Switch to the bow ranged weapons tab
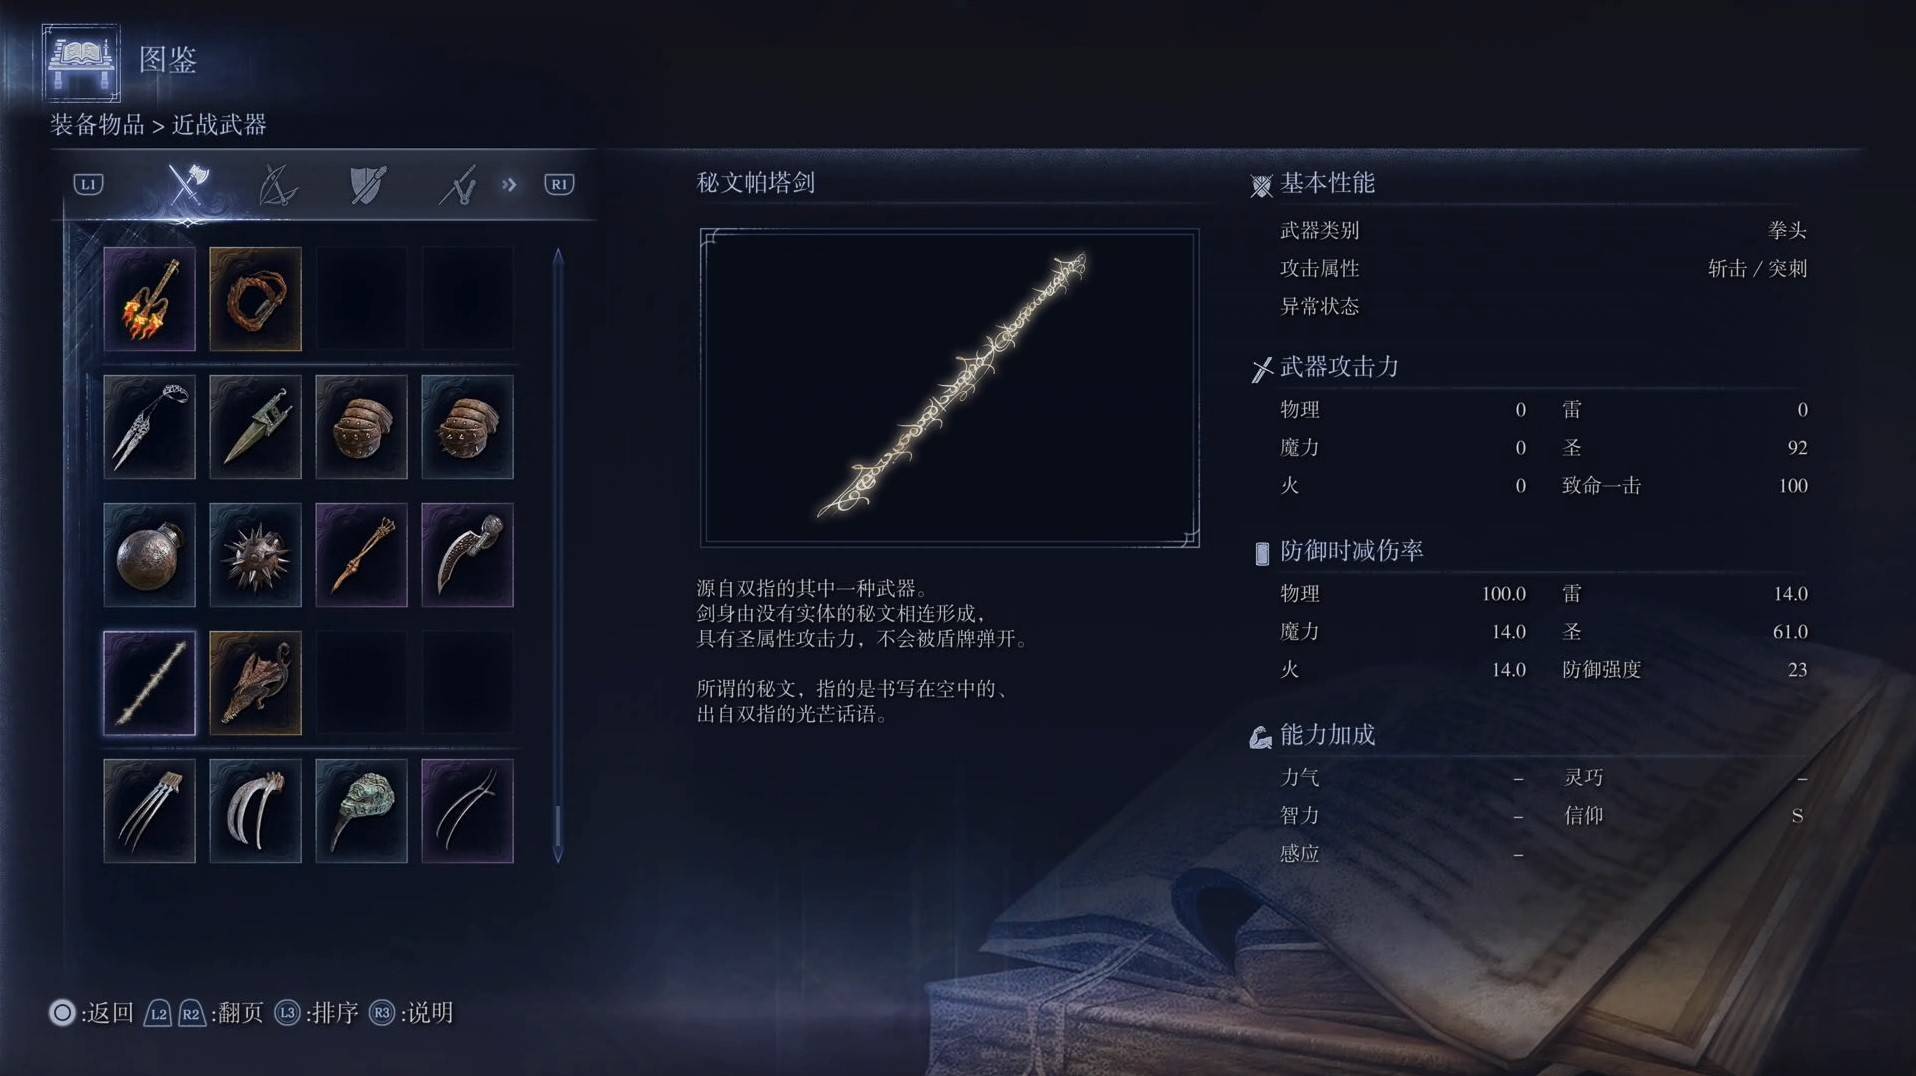1916x1076 pixels. [x=278, y=185]
